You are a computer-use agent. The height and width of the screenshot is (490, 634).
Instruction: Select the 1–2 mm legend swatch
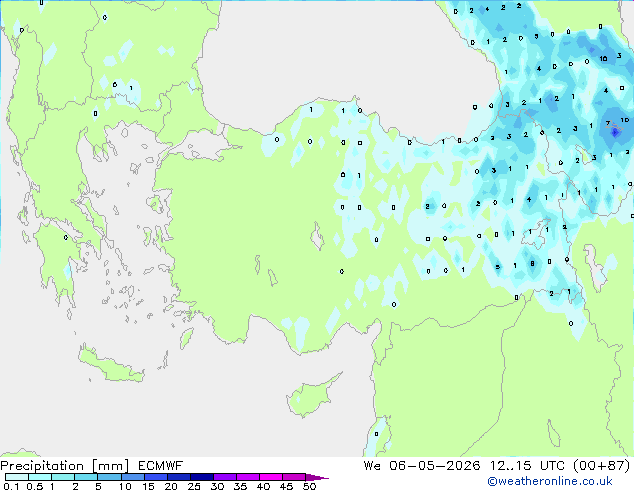click(63, 477)
